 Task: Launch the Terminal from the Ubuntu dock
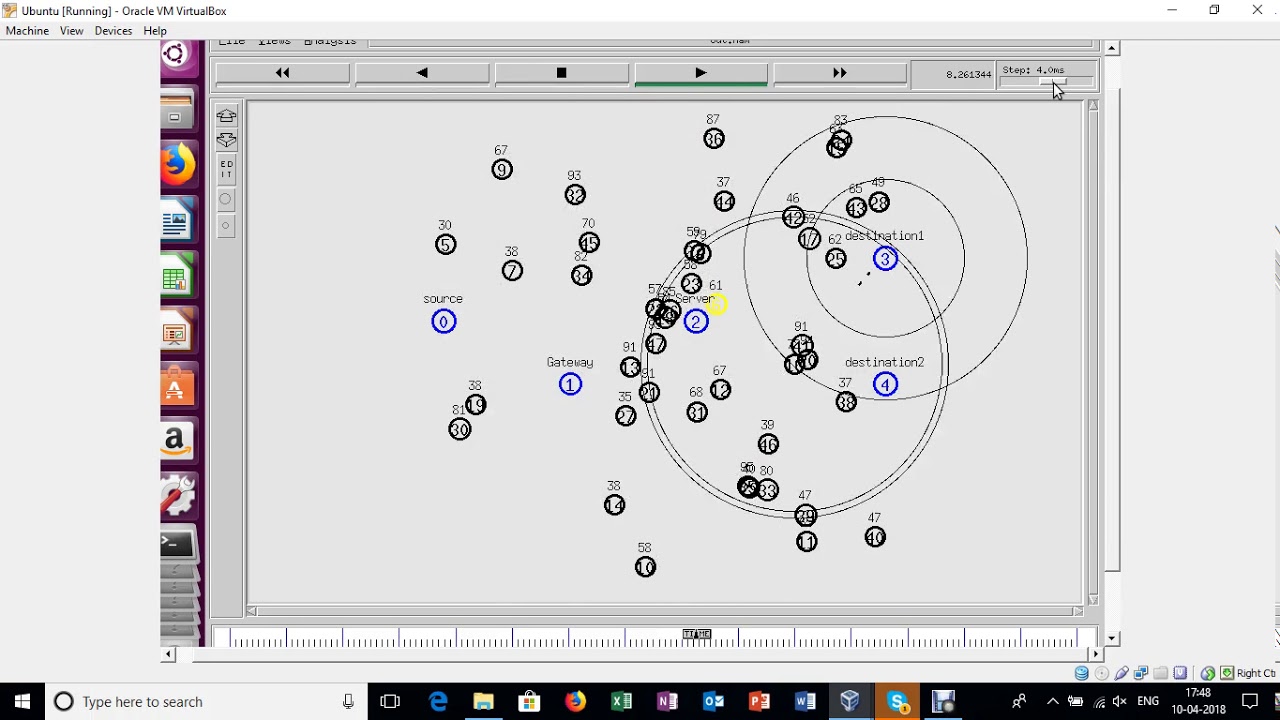(x=177, y=544)
